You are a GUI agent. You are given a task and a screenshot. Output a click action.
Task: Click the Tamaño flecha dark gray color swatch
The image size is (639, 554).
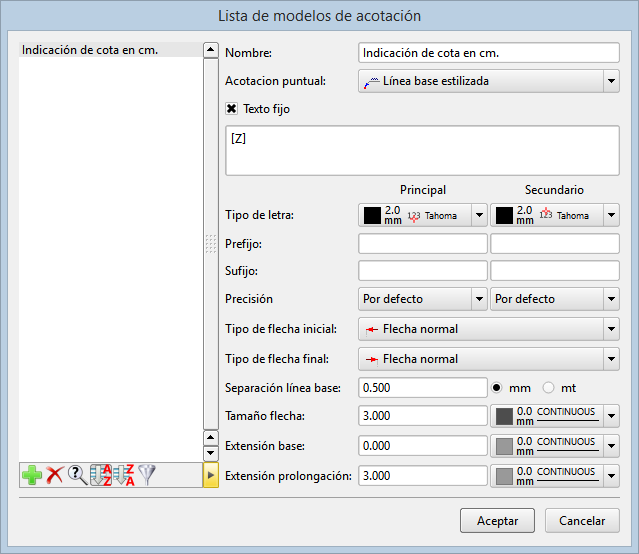[504, 416]
